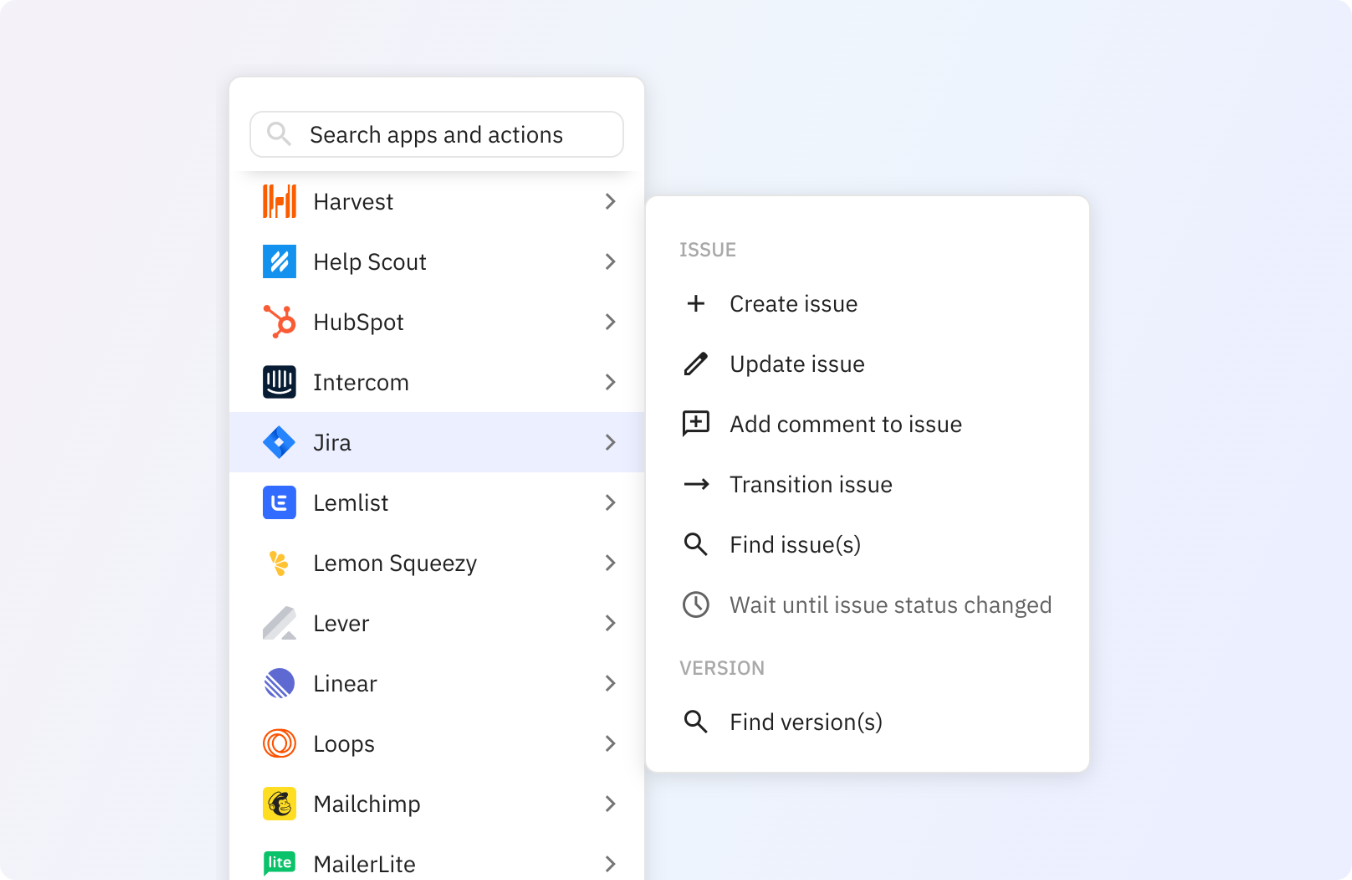
Task: Open the Intercom app label
Action: 361,382
